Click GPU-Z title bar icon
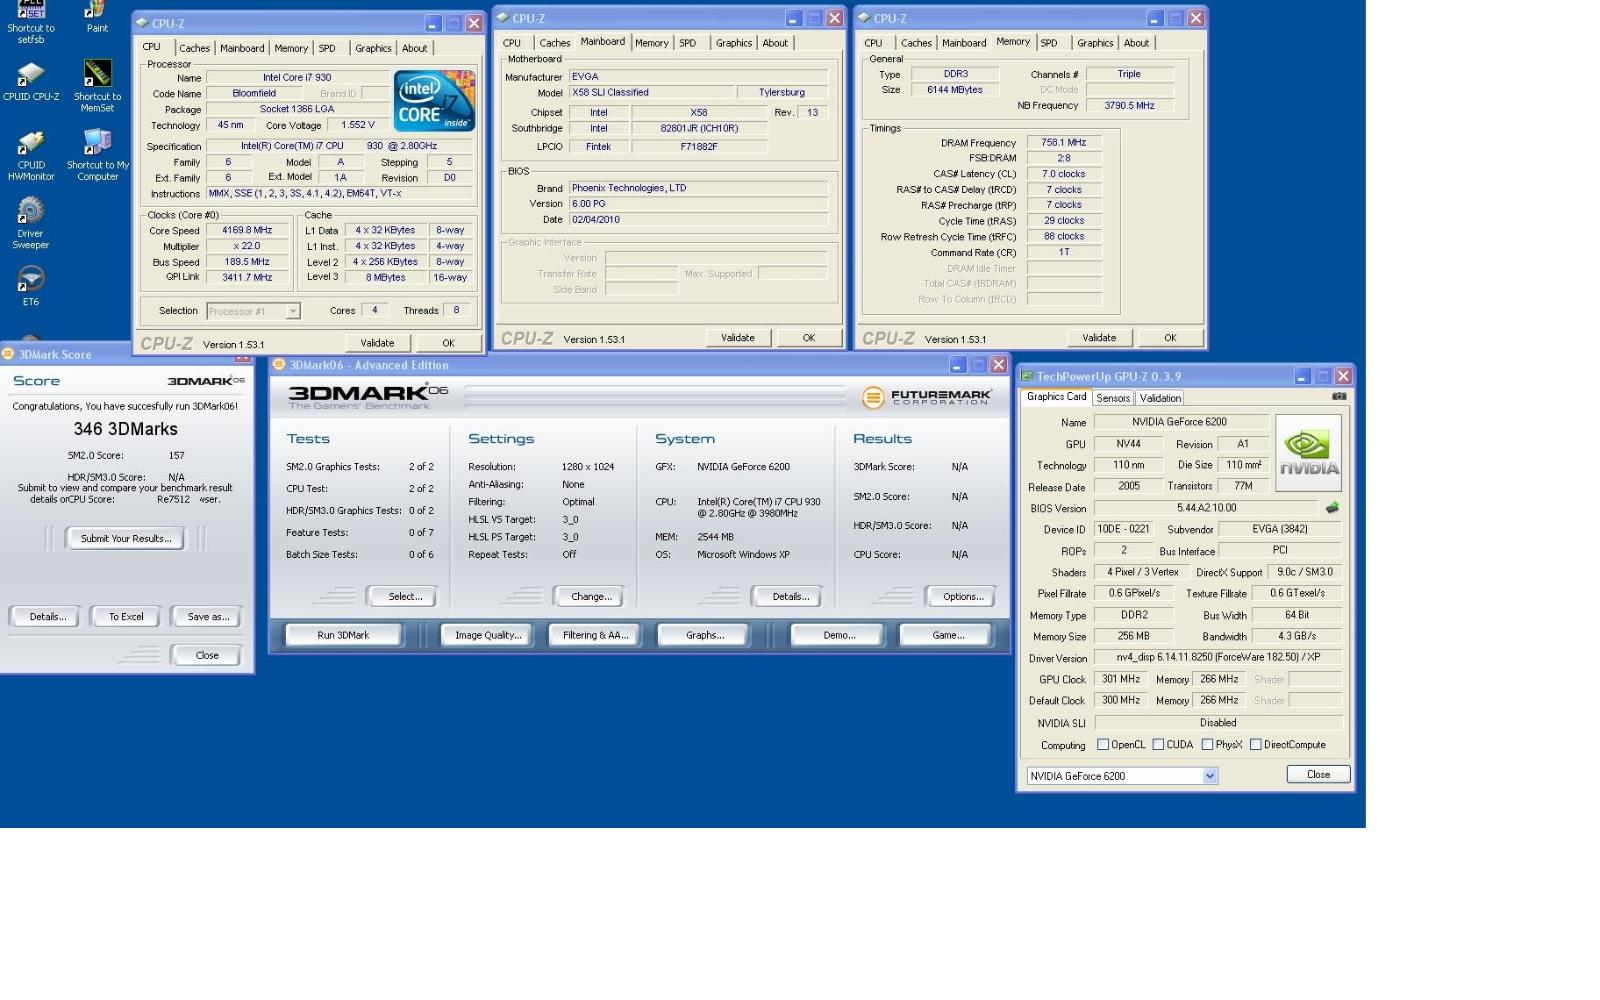 [x=1027, y=376]
